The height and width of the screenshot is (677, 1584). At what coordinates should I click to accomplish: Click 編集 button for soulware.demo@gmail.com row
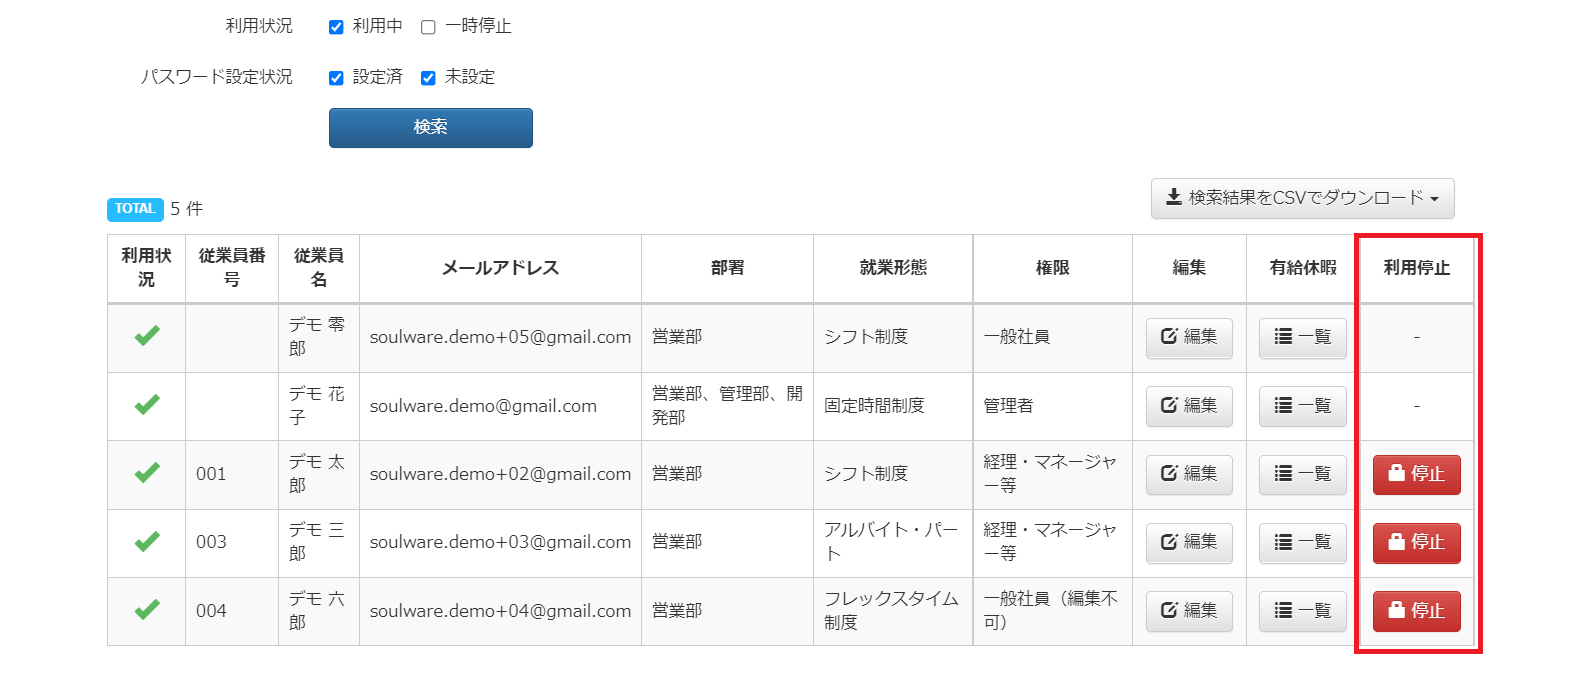coord(1189,406)
